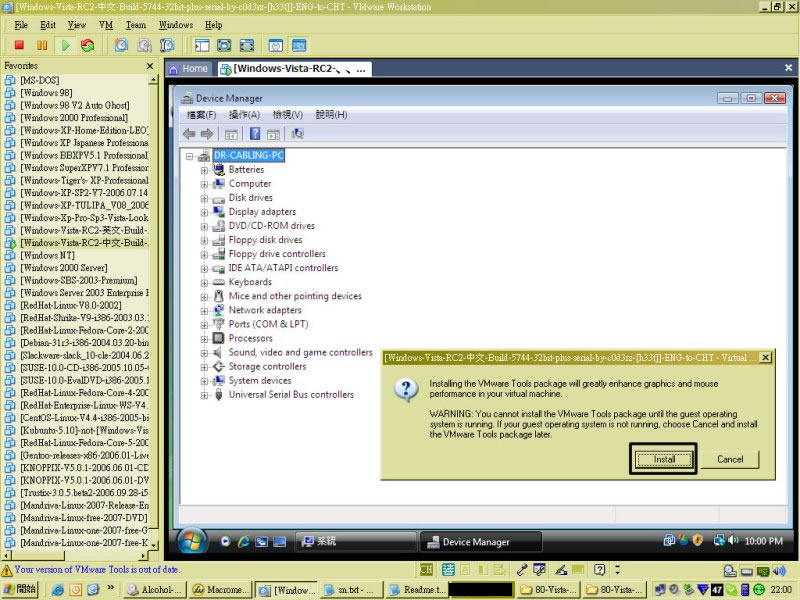Click the volume icon in the Vista tray

pos(734,540)
